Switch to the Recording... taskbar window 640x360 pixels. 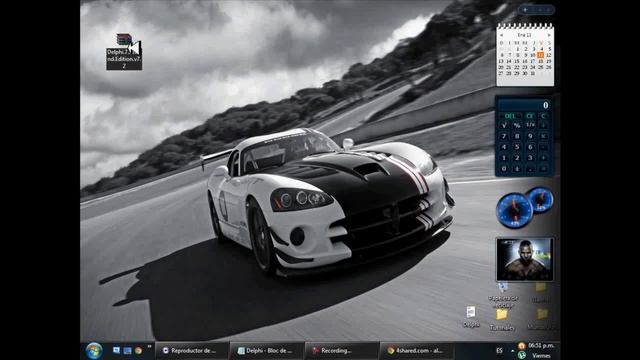pos(342,350)
